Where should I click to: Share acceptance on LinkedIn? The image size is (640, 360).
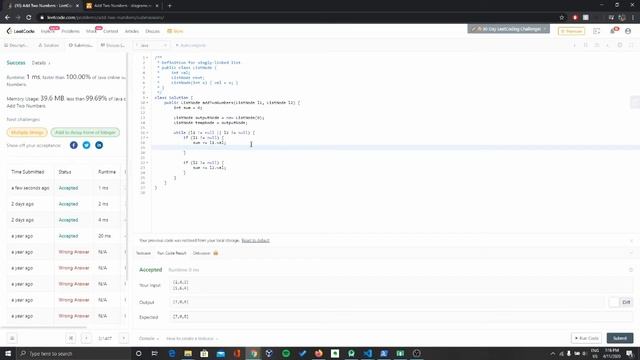tap(99, 145)
